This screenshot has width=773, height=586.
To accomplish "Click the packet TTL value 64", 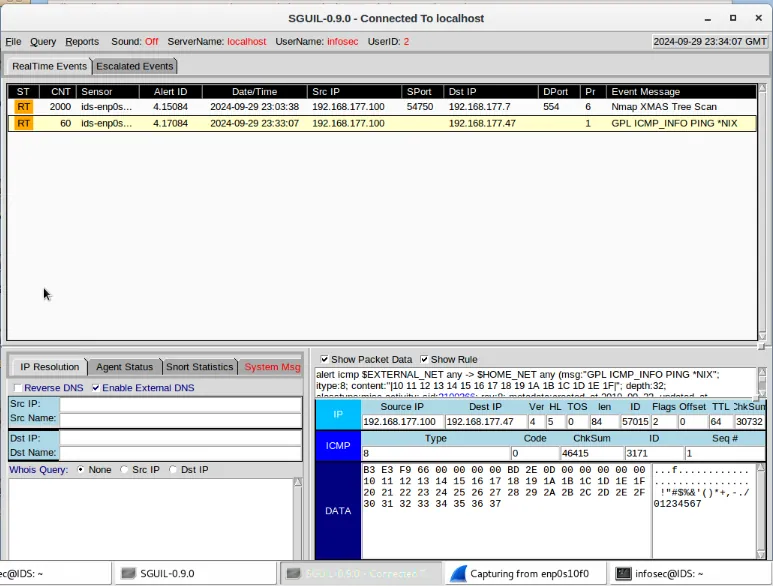I will pyautogui.click(x=720, y=422).
